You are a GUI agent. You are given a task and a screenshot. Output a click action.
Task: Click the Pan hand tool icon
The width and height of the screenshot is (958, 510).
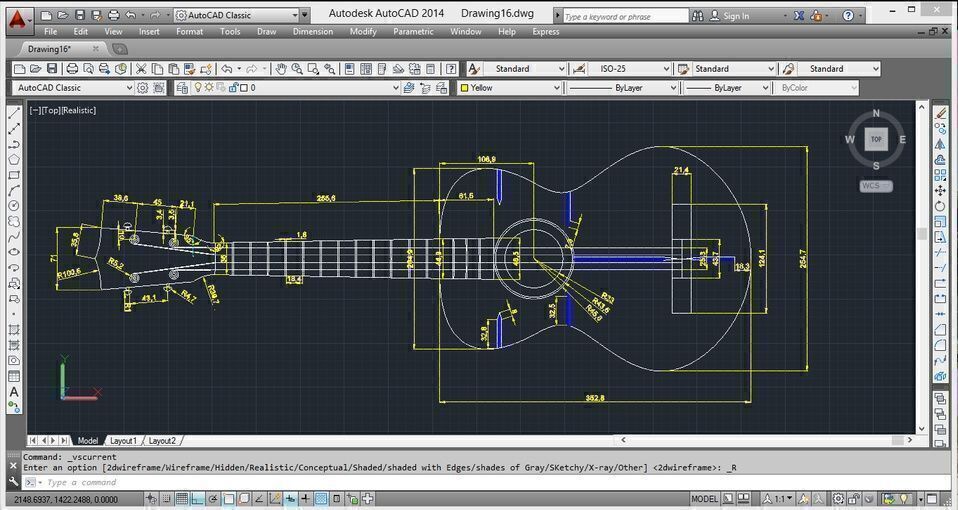coord(282,69)
